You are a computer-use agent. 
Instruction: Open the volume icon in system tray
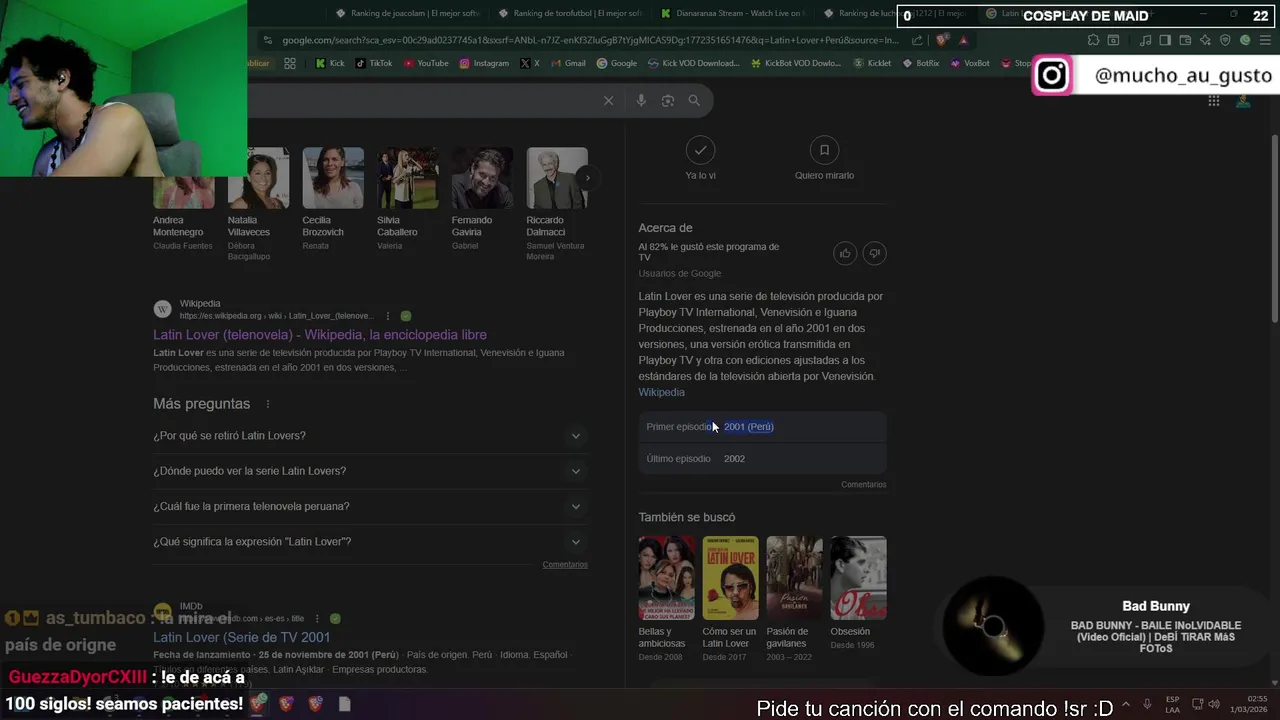(1213, 704)
